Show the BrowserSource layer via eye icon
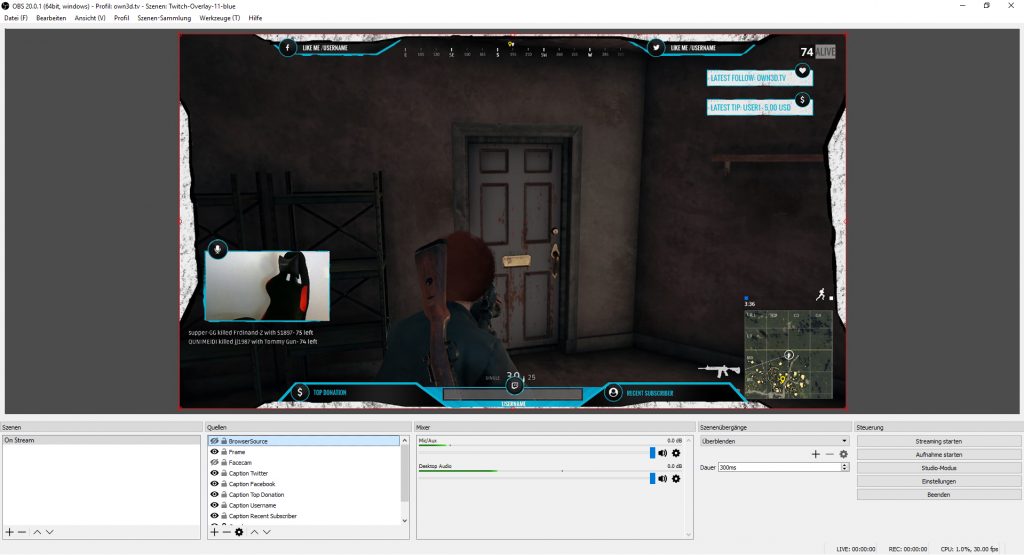Viewport: 1024px width, 555px height. [214, 441]
